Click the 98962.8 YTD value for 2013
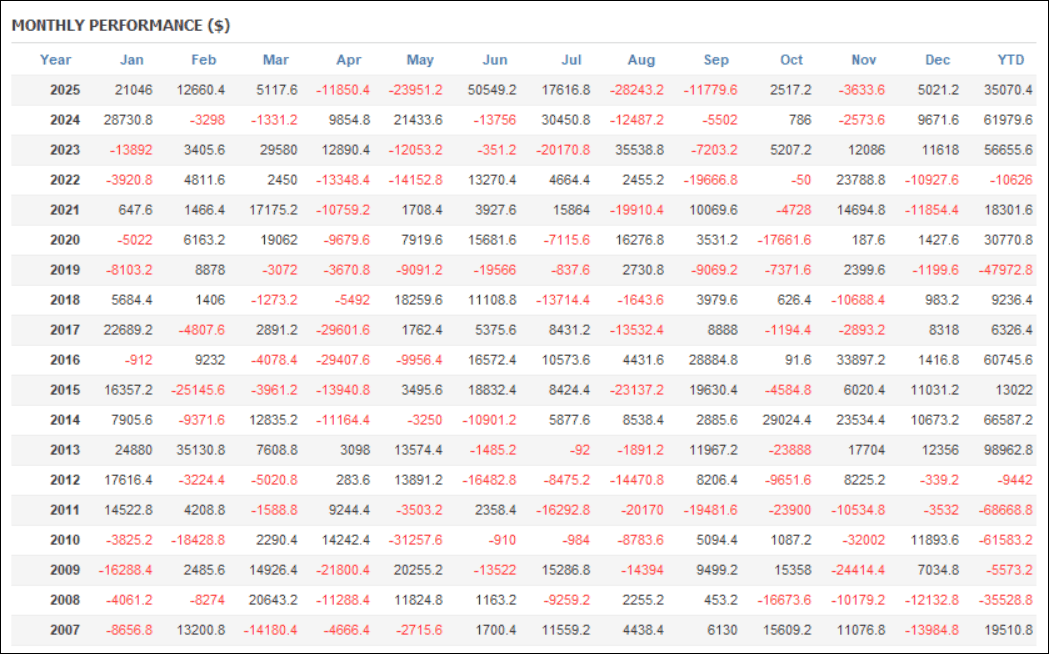 [1006, 450]
